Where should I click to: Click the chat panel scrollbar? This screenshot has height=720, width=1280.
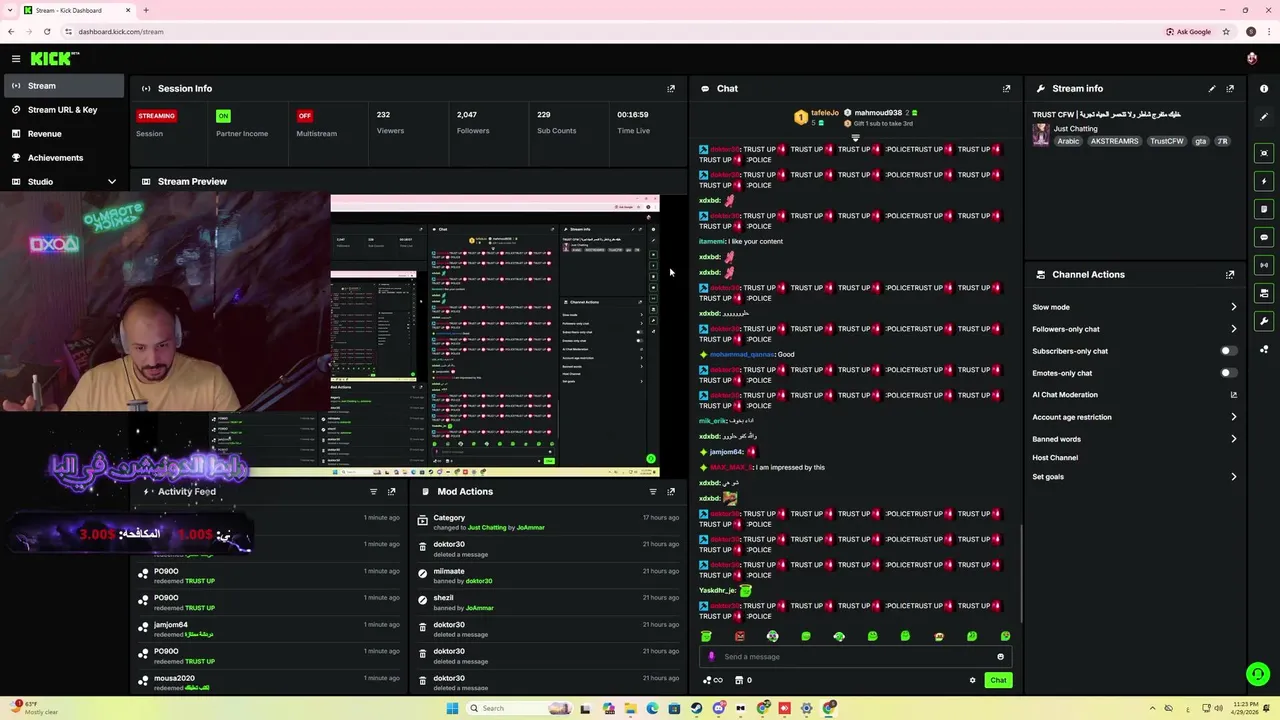(1020, 572)
